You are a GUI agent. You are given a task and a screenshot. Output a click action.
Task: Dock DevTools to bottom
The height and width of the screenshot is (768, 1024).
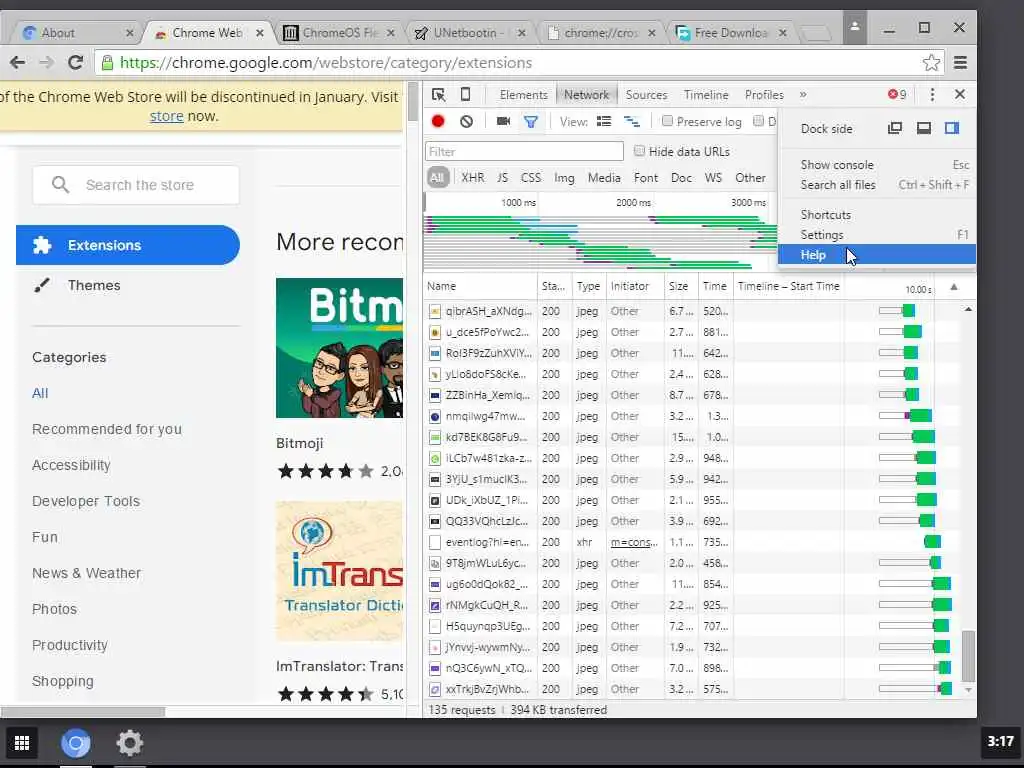[923, 128]
